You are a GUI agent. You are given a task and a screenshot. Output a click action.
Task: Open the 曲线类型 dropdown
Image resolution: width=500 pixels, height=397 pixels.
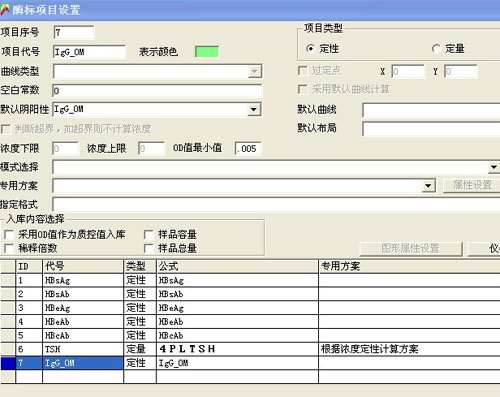254,71
